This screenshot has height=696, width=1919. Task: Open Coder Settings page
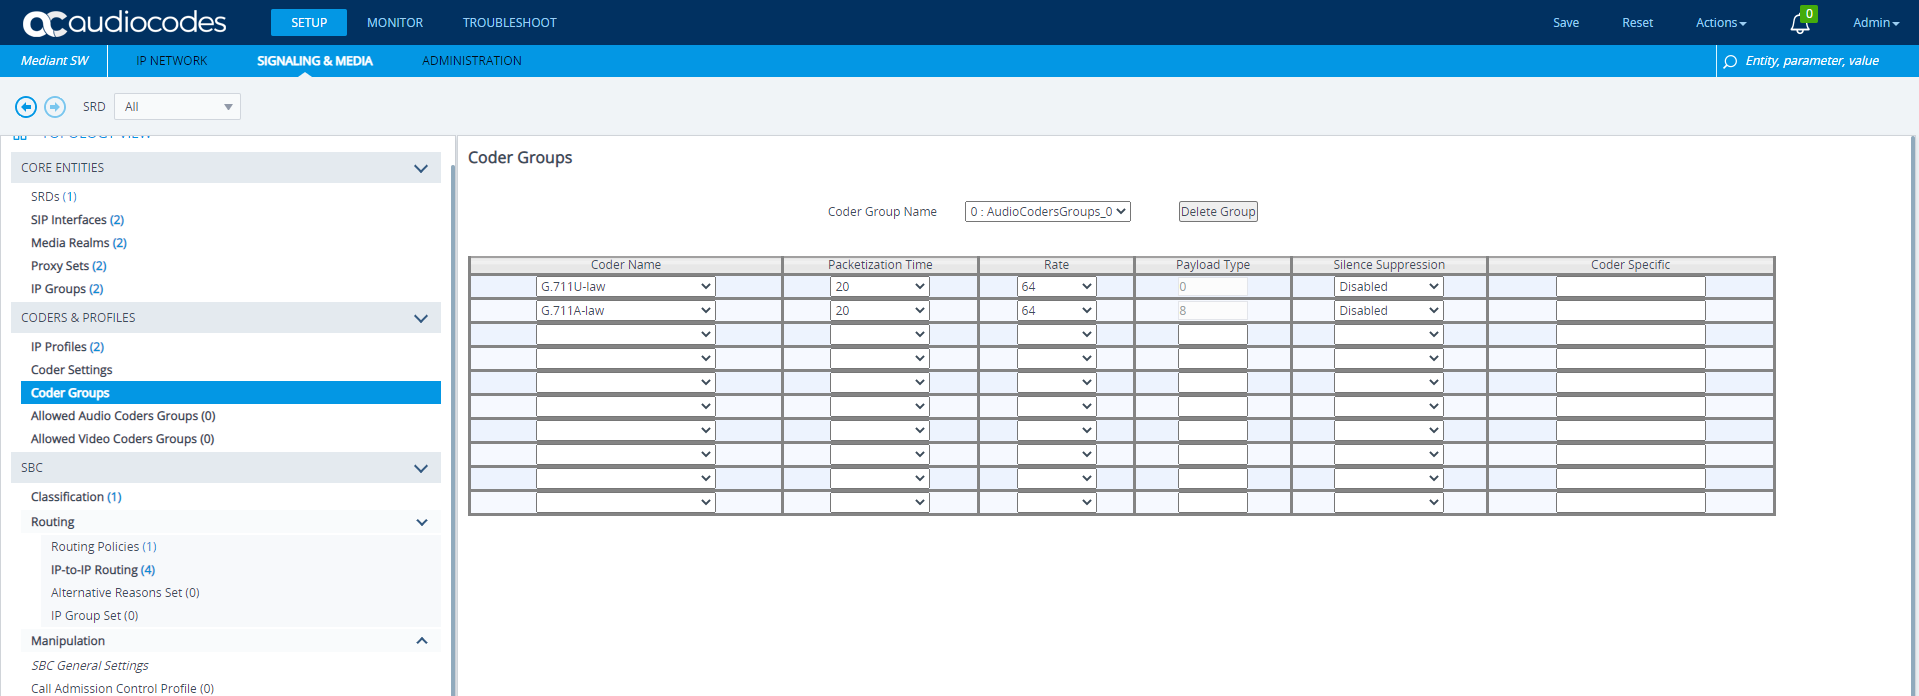(x=72, y=370)
